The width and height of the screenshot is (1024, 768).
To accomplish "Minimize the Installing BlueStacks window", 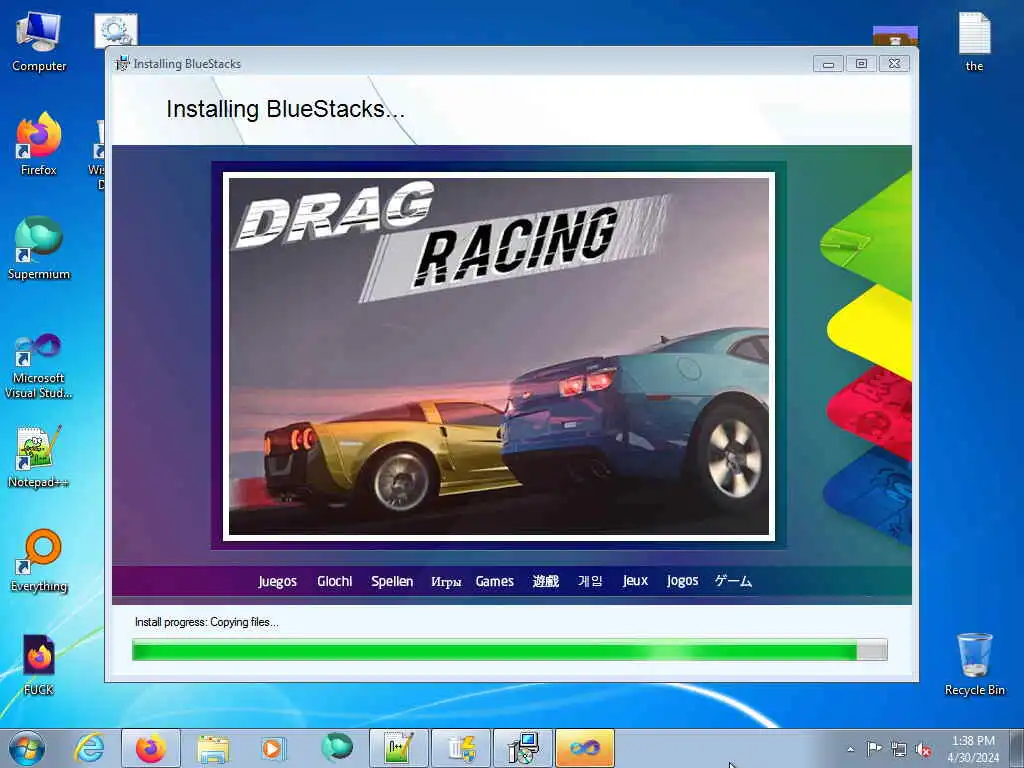I will click(x=828, y=63).
